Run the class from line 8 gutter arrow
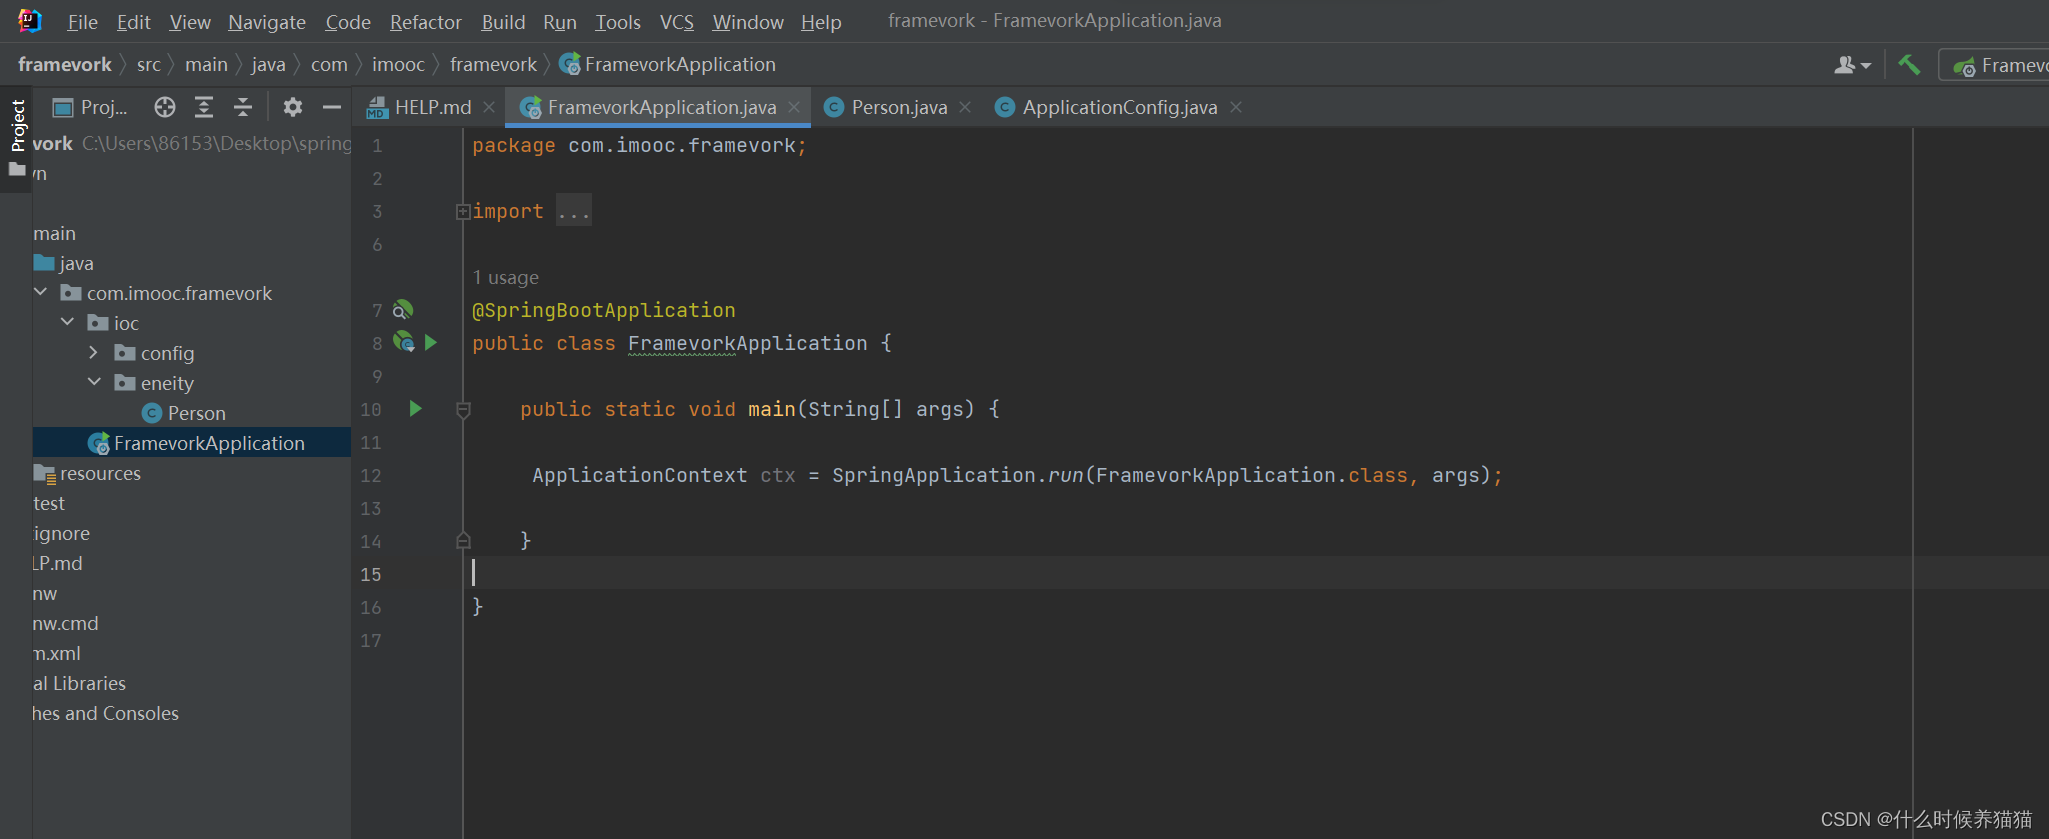The height and width of the screenshot is (839, 2049). (x=431, y=342)
